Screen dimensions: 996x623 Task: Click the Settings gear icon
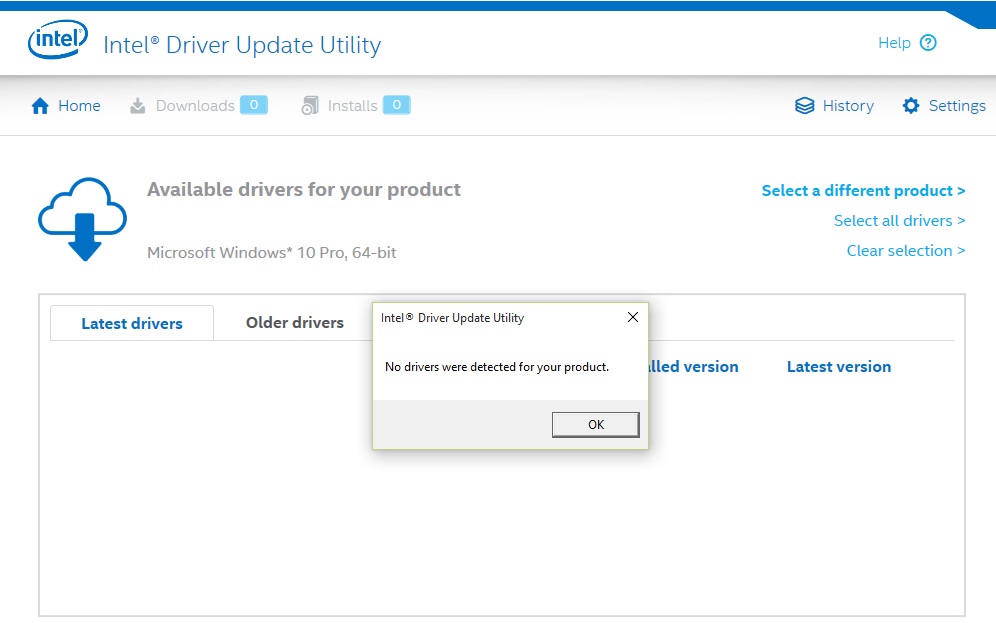pos(911,105)
